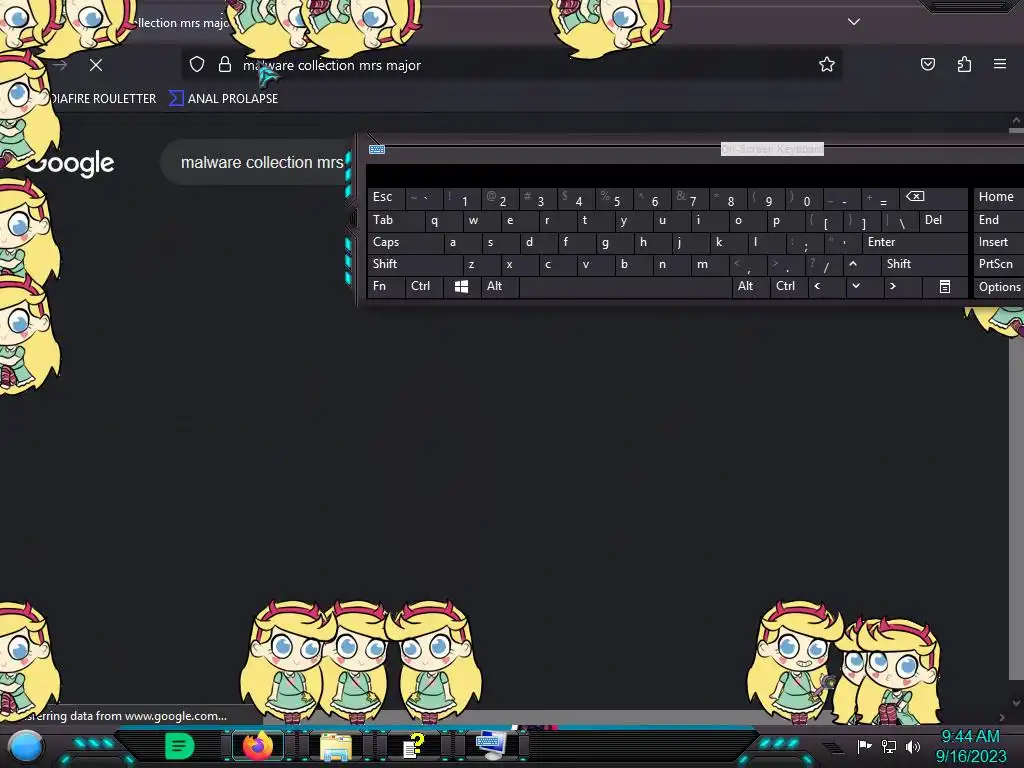Tap the End key

pos(999,220)
